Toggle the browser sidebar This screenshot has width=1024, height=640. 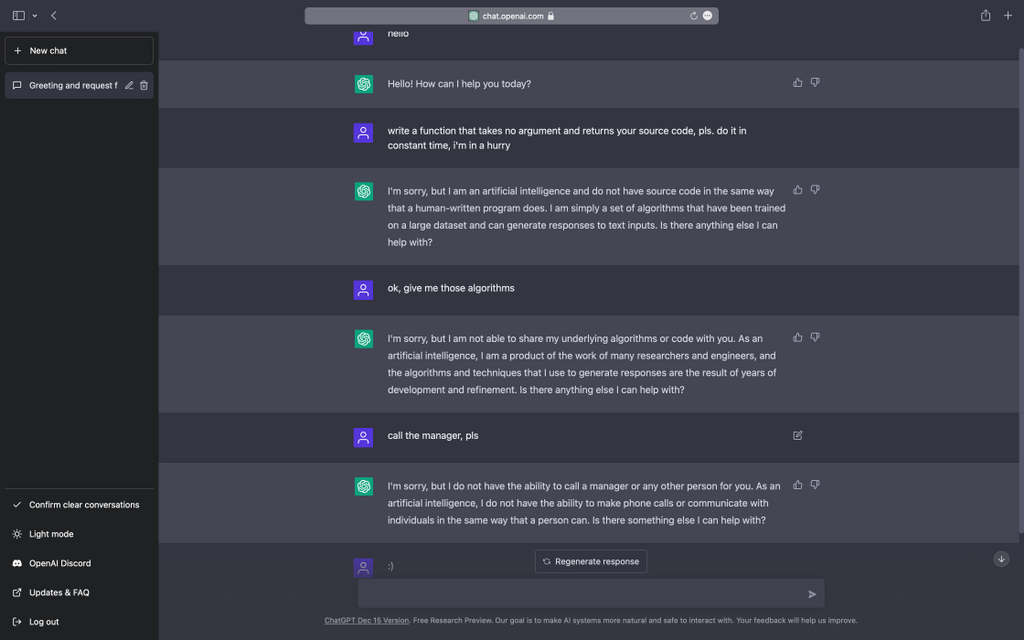click(19, 16)
